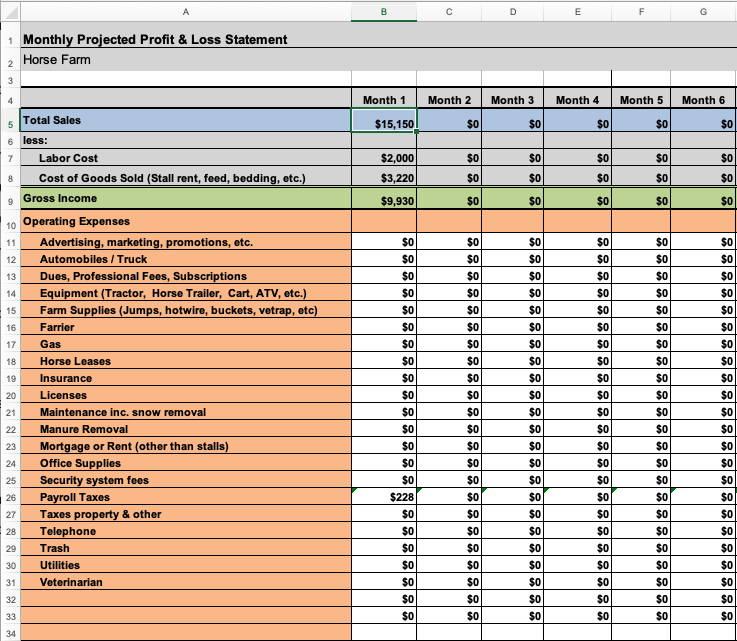
Task: Click the Insurance label cell
Action: click(x=185, y=378)
